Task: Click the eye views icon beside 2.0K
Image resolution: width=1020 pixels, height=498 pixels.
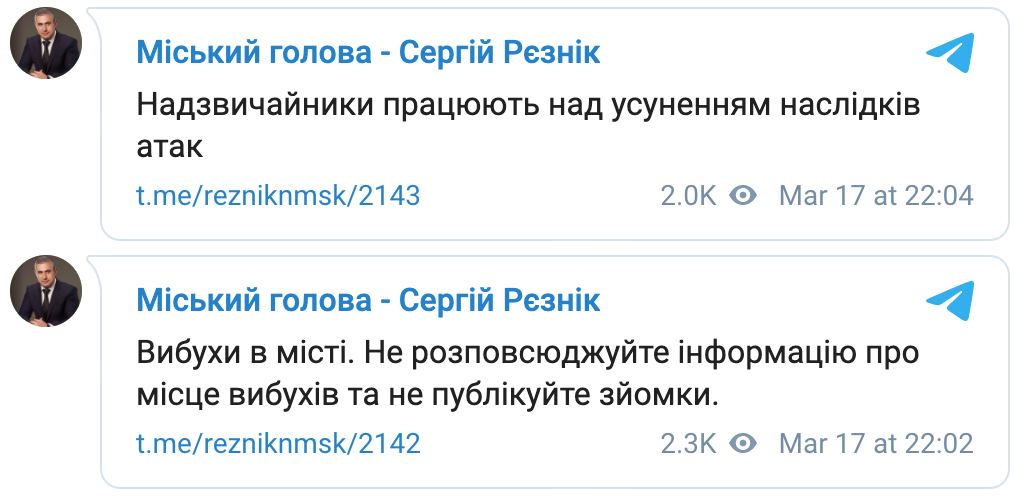Action: (743, 195)
